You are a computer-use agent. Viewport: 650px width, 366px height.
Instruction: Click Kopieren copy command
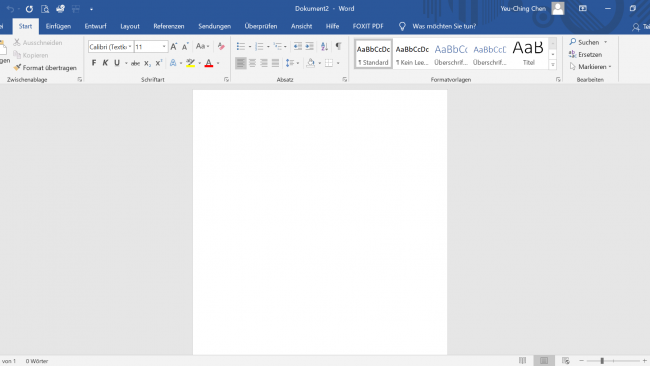[31, 55]
